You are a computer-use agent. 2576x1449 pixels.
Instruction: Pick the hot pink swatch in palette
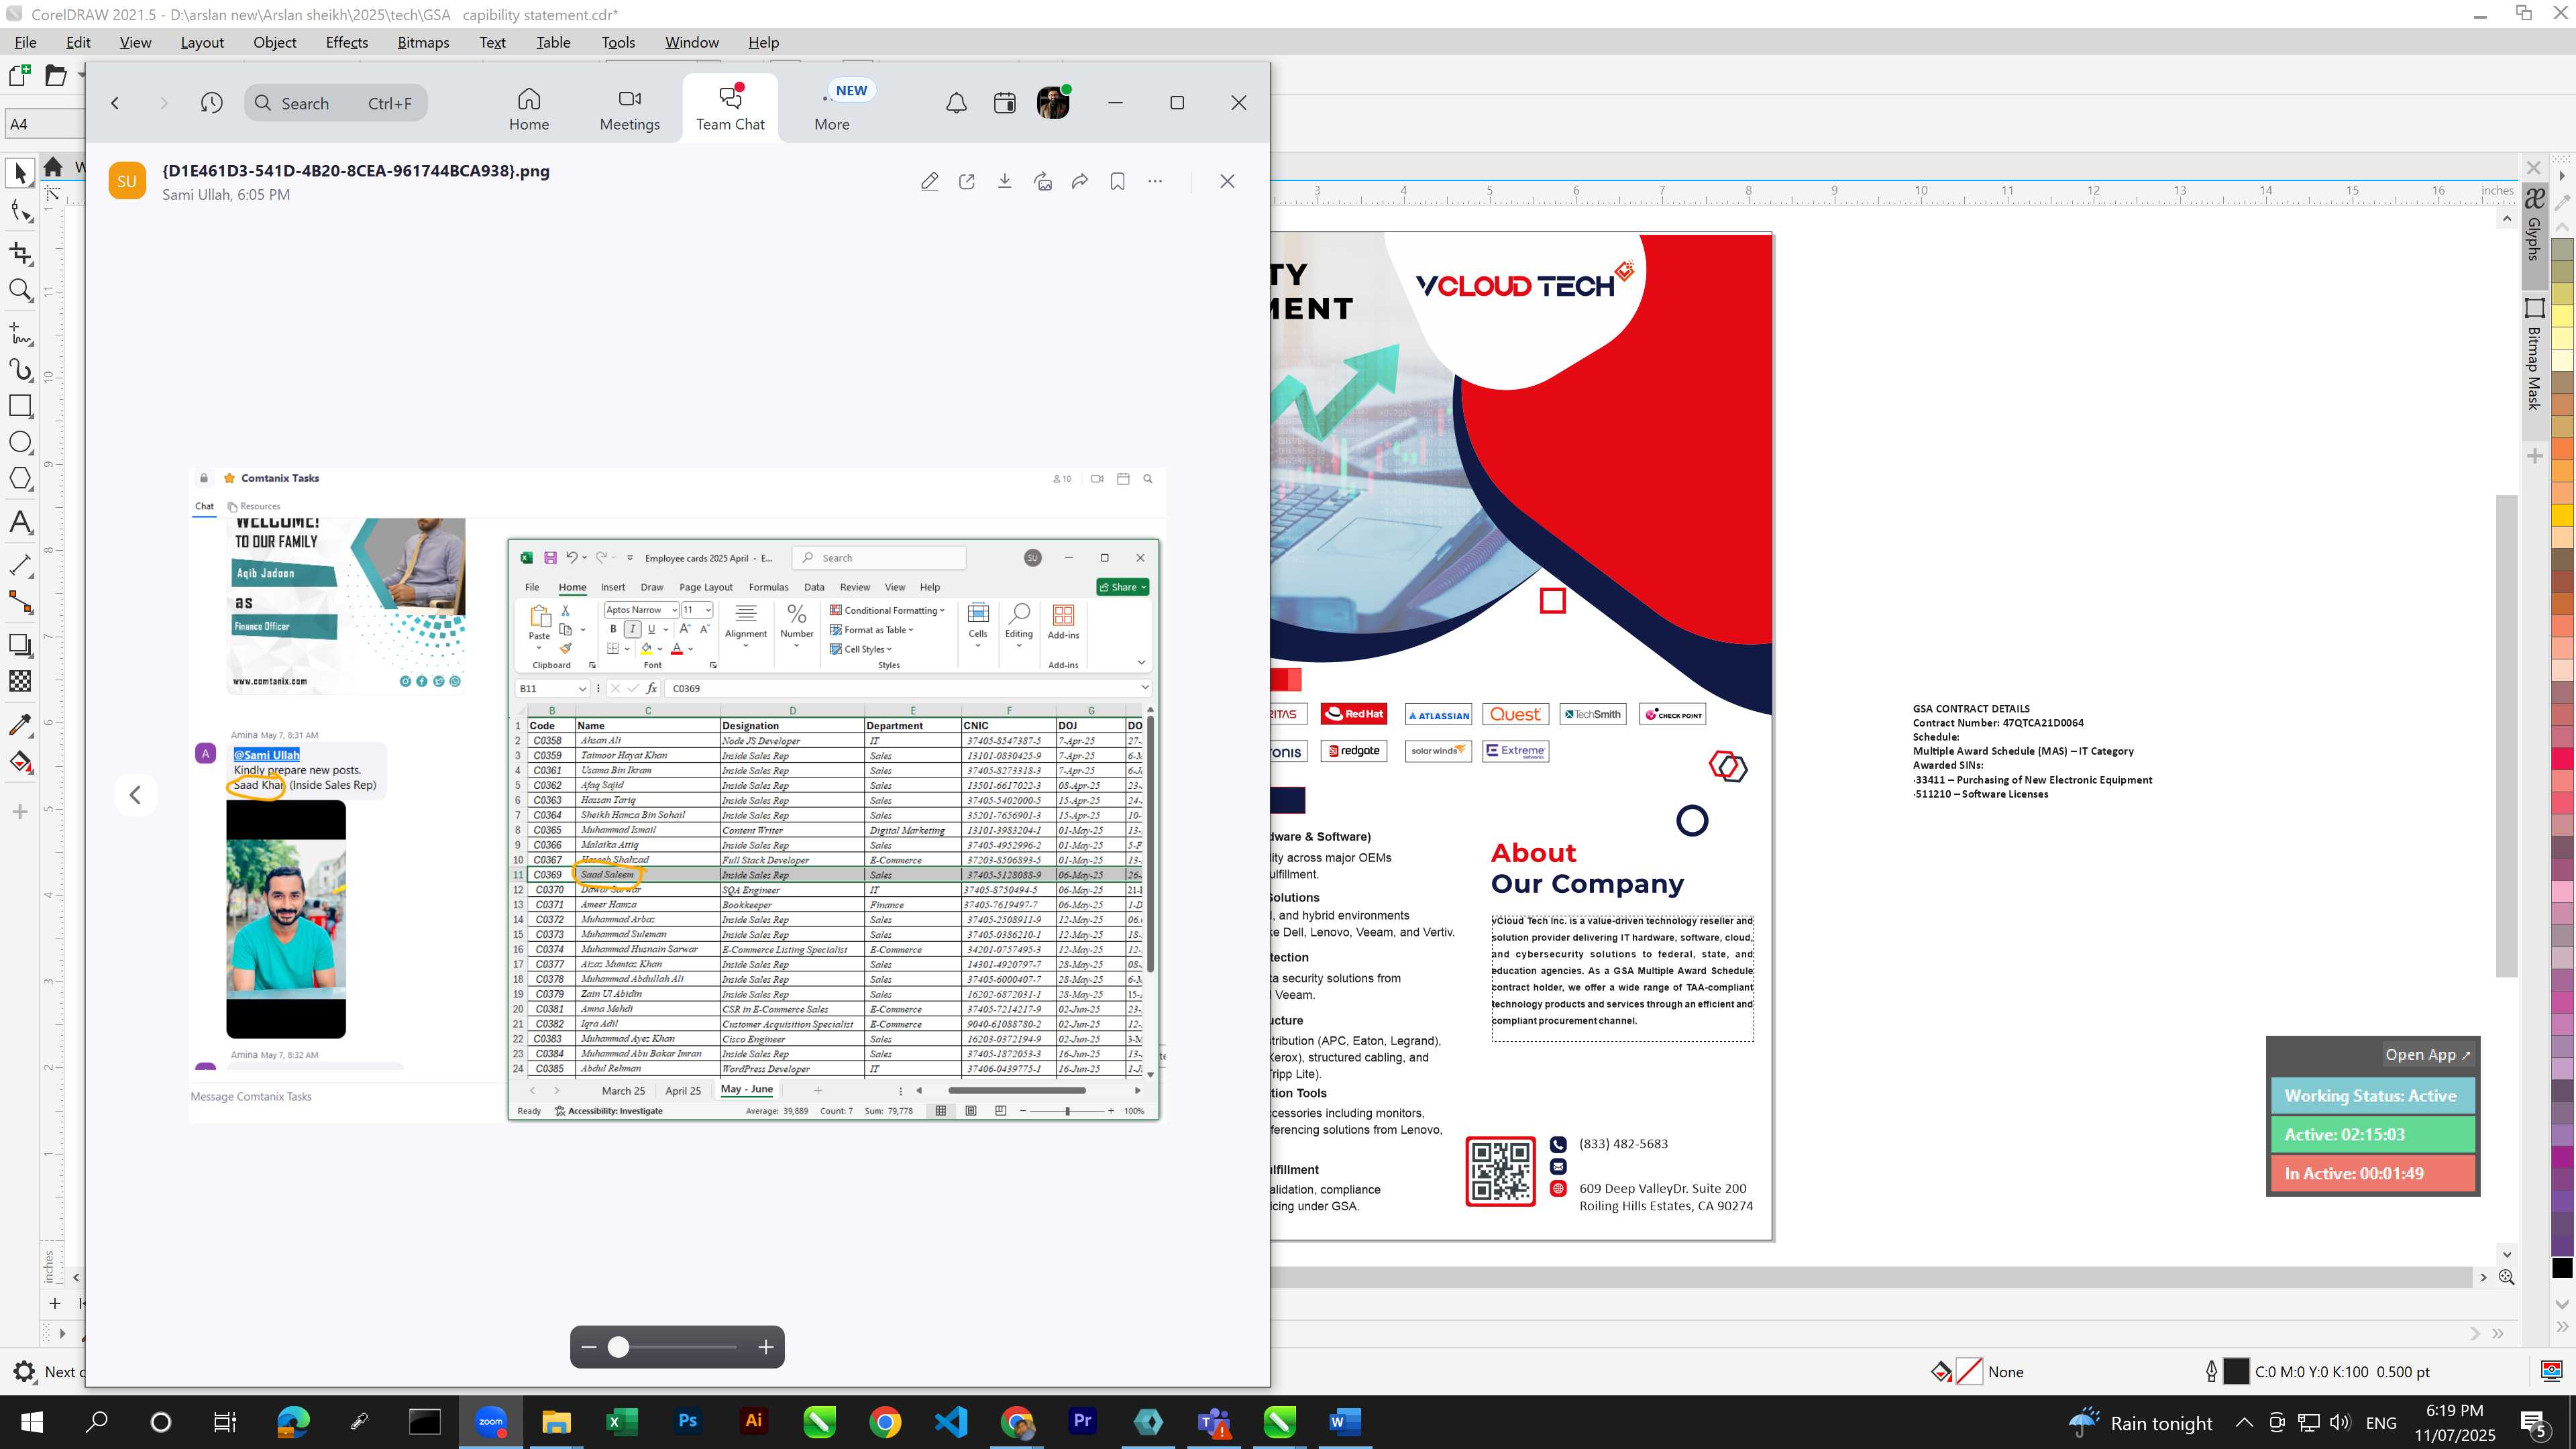pos(2562,759)
